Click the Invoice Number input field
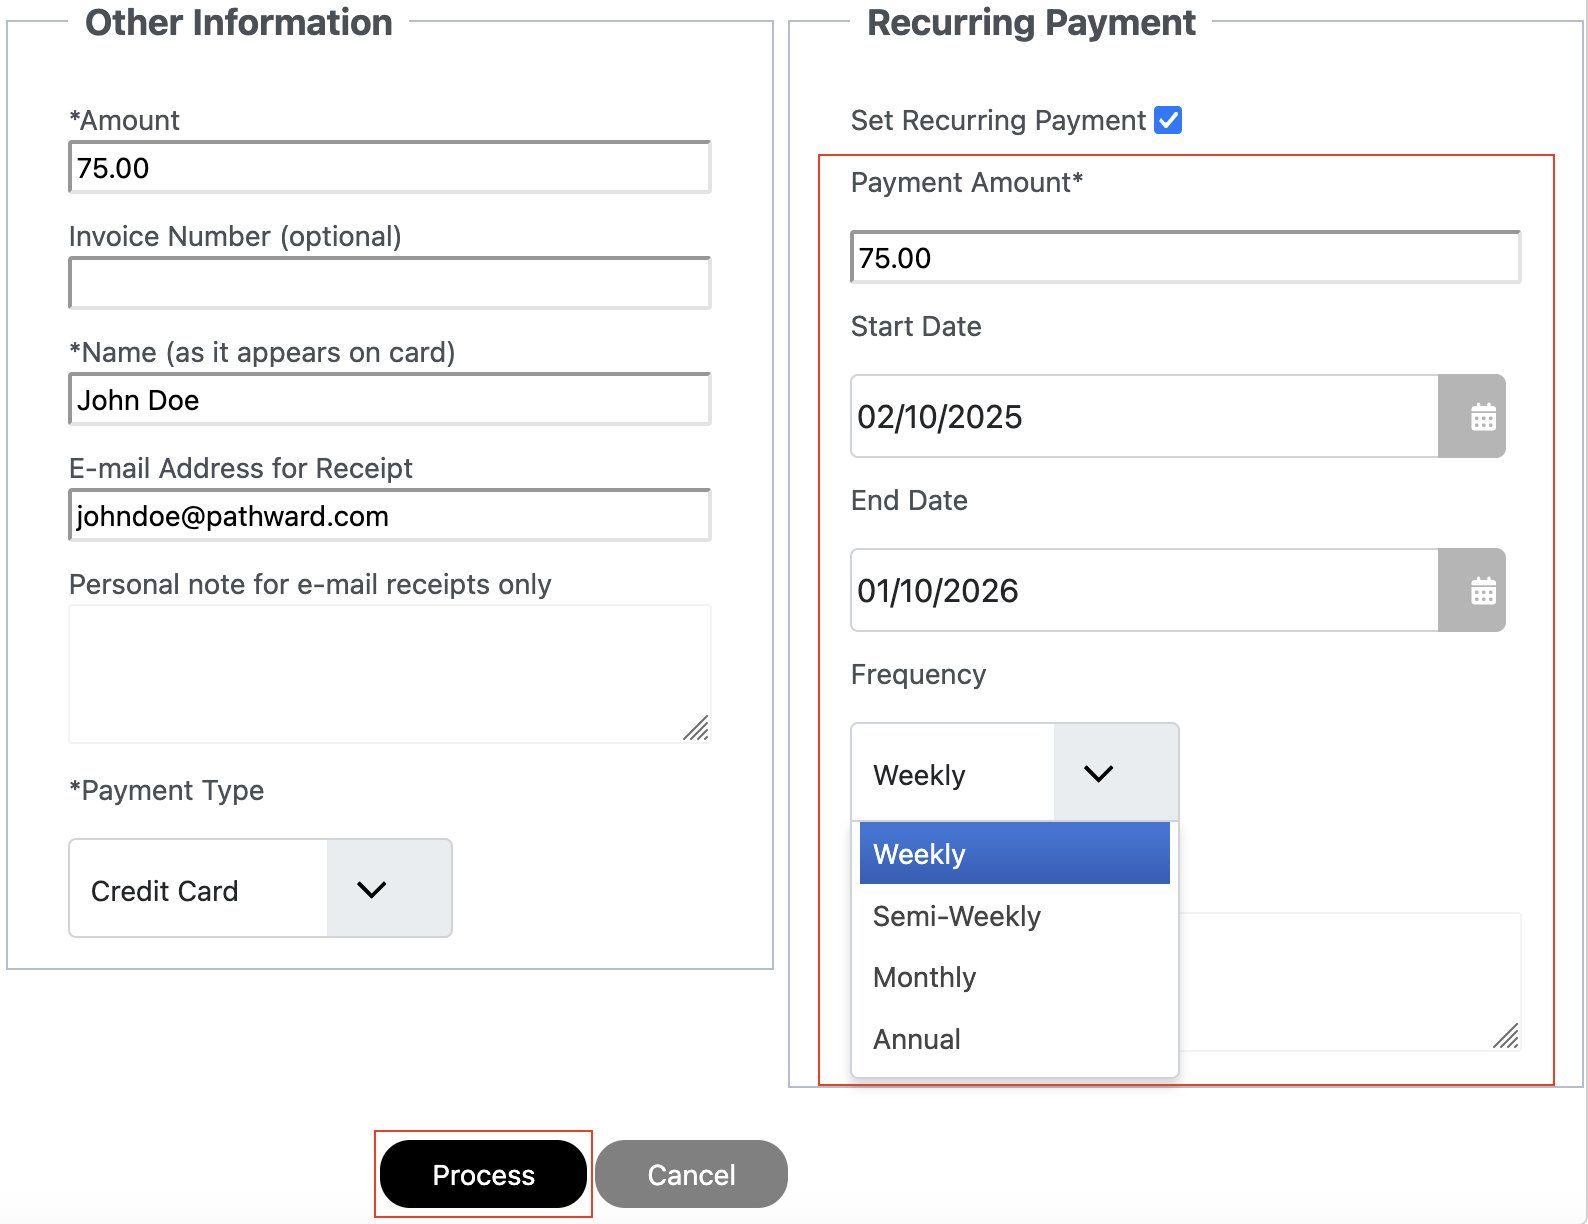The height and width of the screenshot is (1224, 1588). [390, 284]
